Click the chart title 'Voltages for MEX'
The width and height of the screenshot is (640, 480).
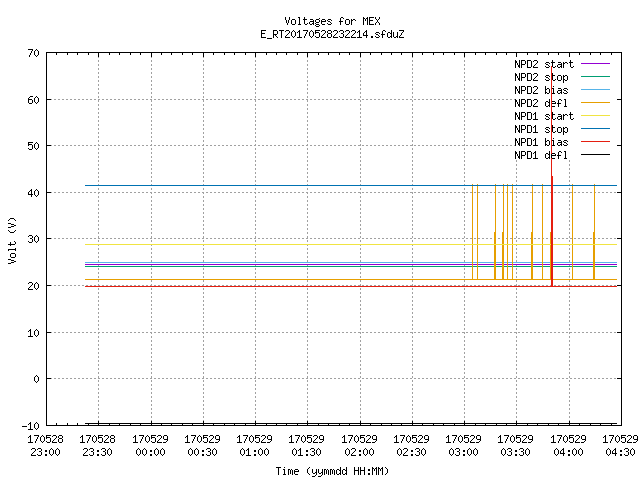332,21
